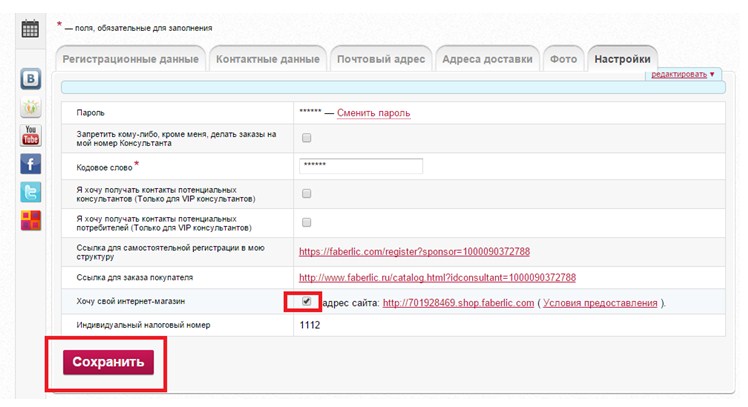Click the Пароль row label
The width and height of the screenshot is (748, 407).
coord(90,113)
